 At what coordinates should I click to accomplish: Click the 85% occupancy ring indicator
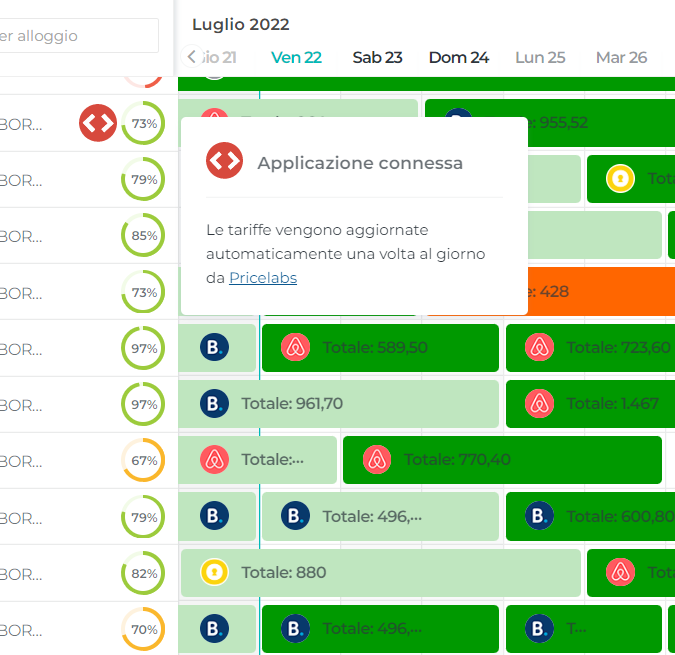(x=143, y=235)
